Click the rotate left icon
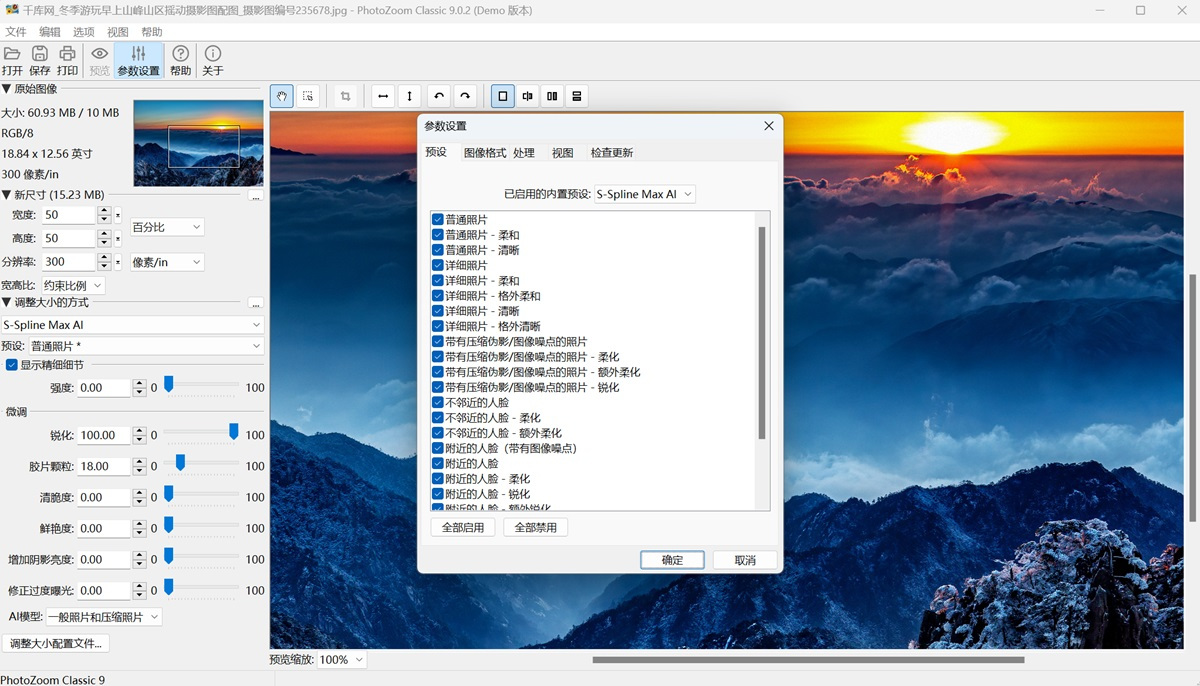Screen dimensions: 1200x686 click(x=438, y=95)
